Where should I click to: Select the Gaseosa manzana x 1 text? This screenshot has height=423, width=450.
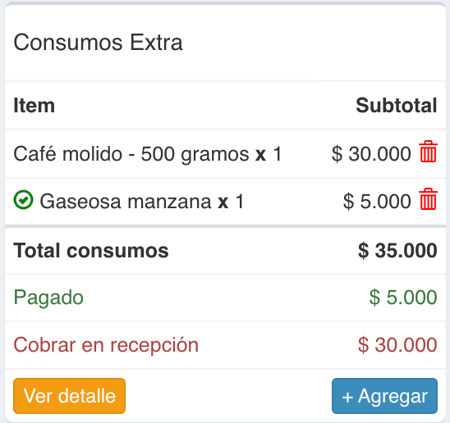click(x=142, y=201)
